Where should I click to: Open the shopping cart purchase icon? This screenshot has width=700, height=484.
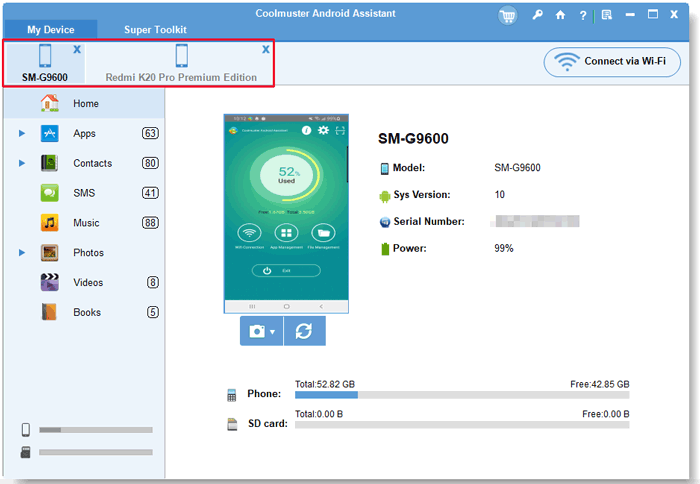(x=507, y=16)
